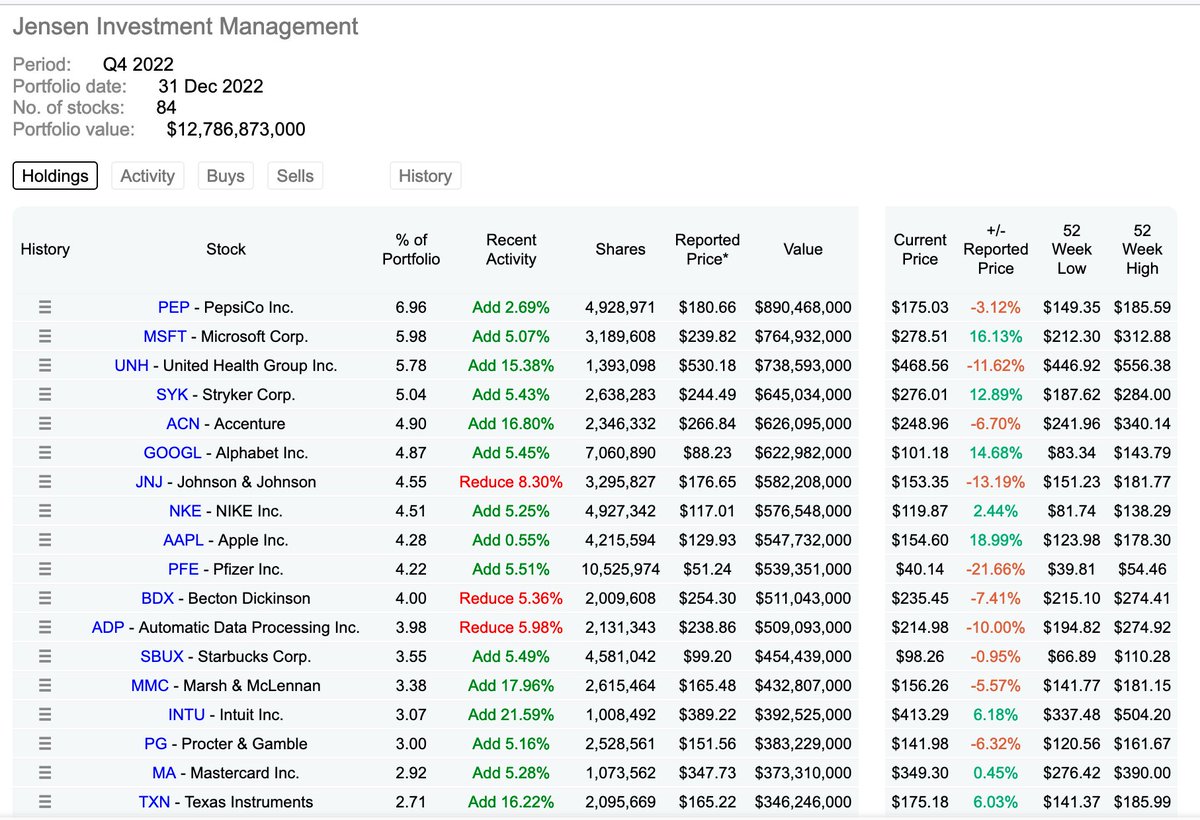Click the Current Price column header
1200x820 pixels.
920,249
